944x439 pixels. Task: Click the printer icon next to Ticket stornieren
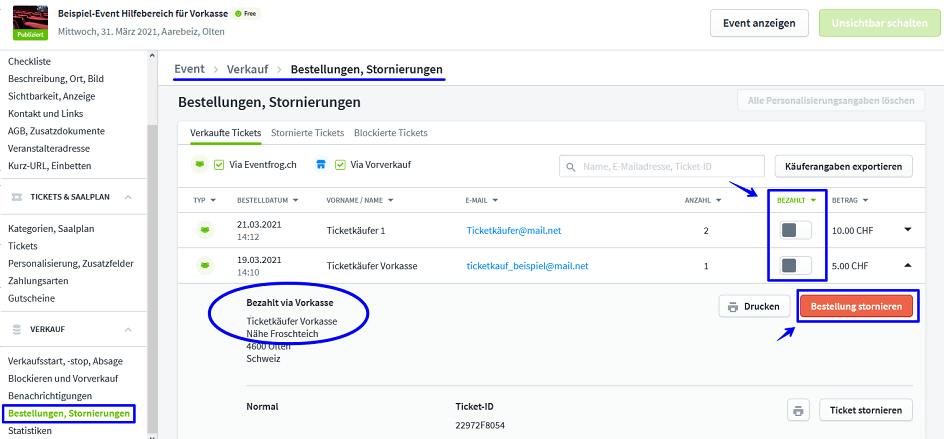click(797, 410)
